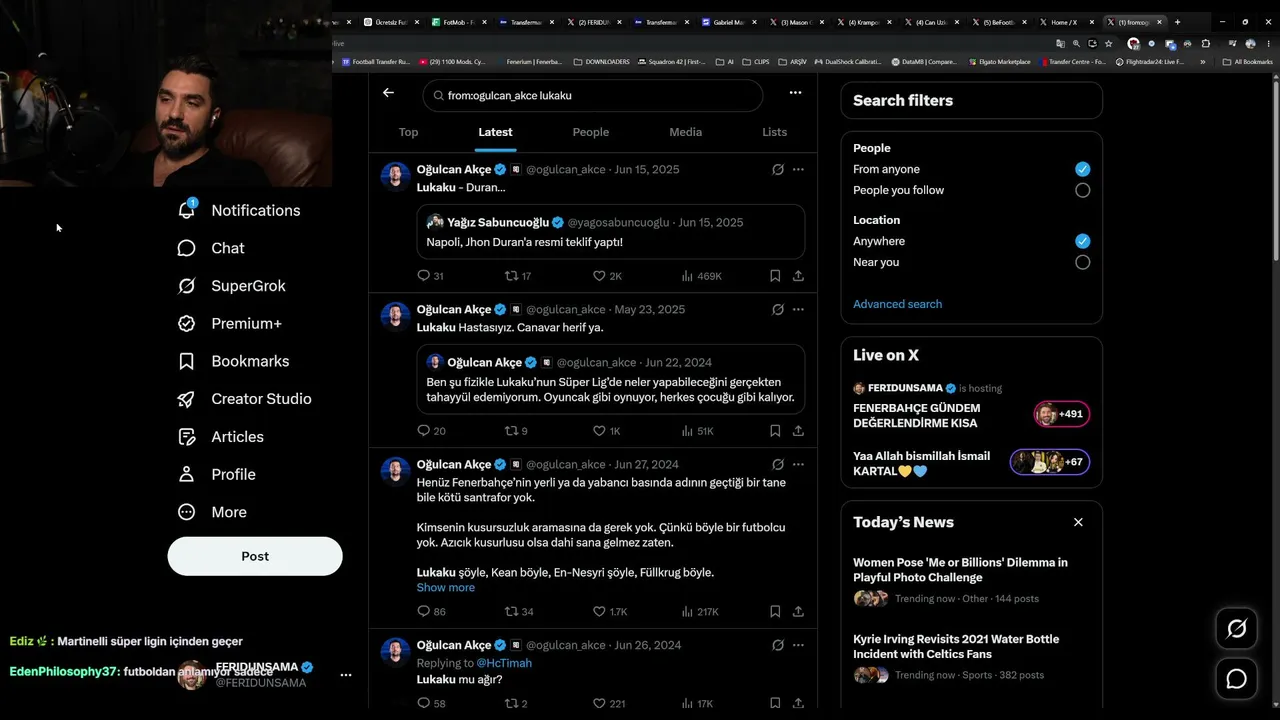
Task: Open SuperGrok from the sidebar
Action: point(231,286)
